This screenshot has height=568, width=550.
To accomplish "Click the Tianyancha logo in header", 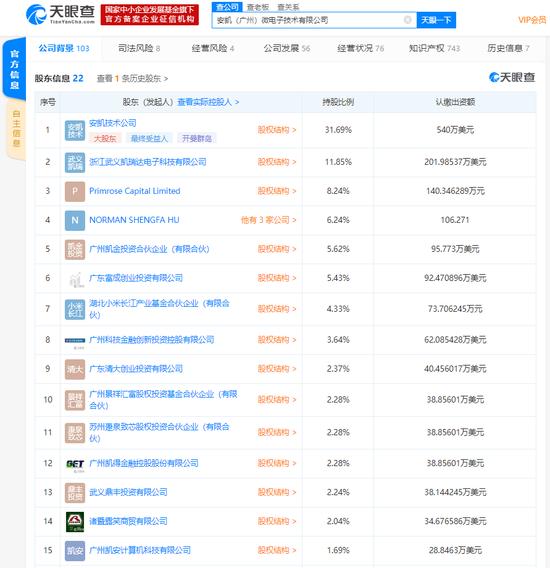I will tap(60, 14).
